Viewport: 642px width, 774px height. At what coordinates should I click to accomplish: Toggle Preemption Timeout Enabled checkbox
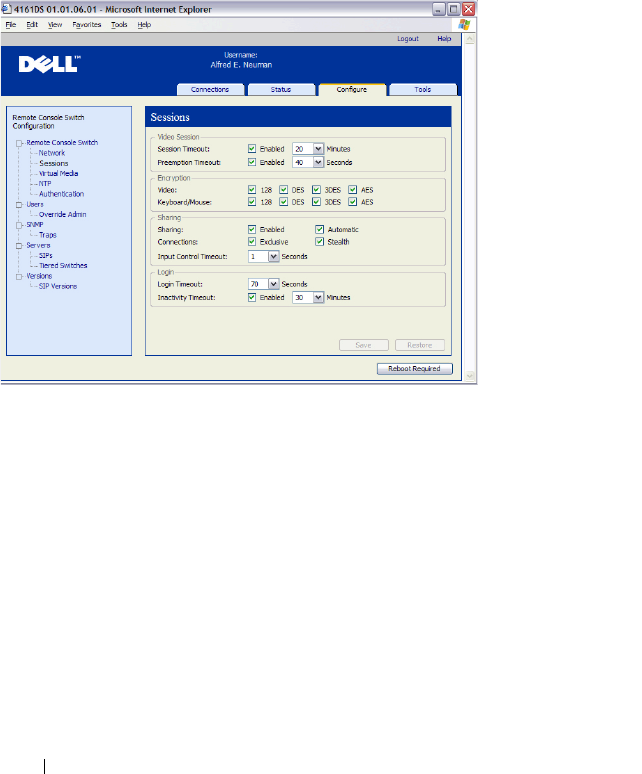tap(252, 162)
